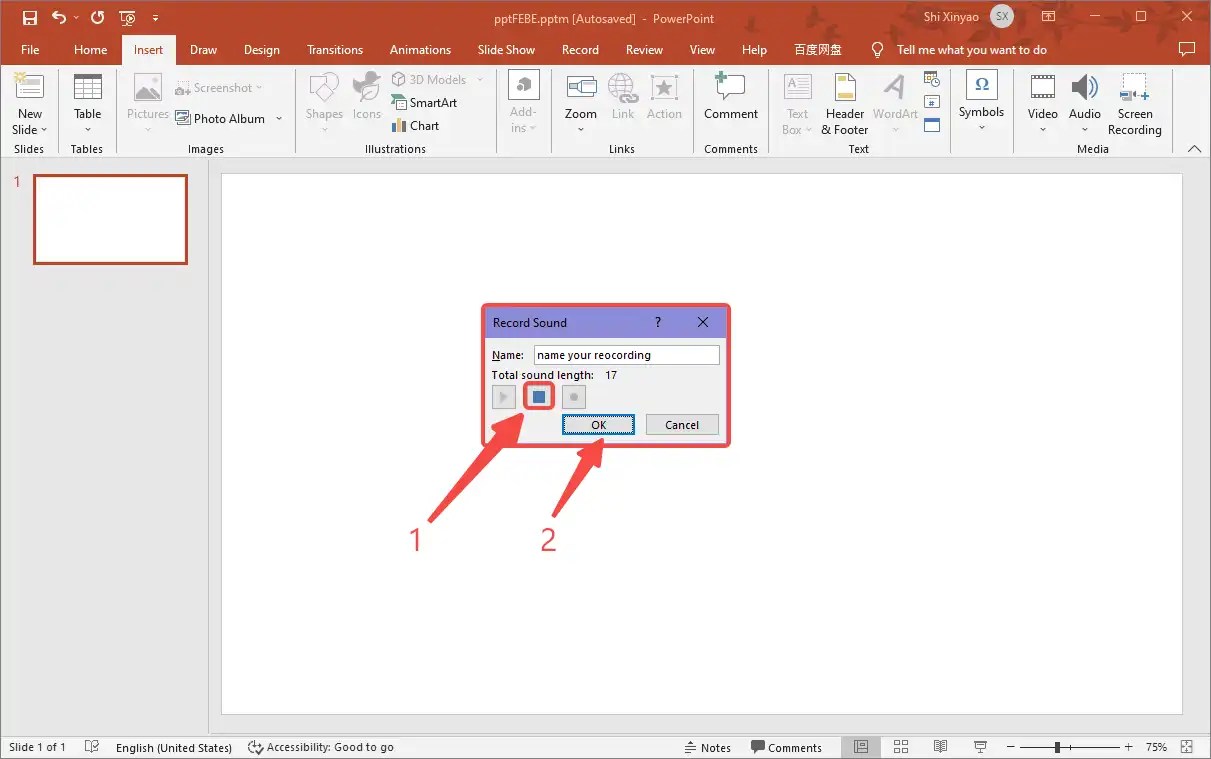The height and width of the screenshot is (759, 1211).
Task: Cancel the Record Sound dialog
Action: tap(681, 424)
